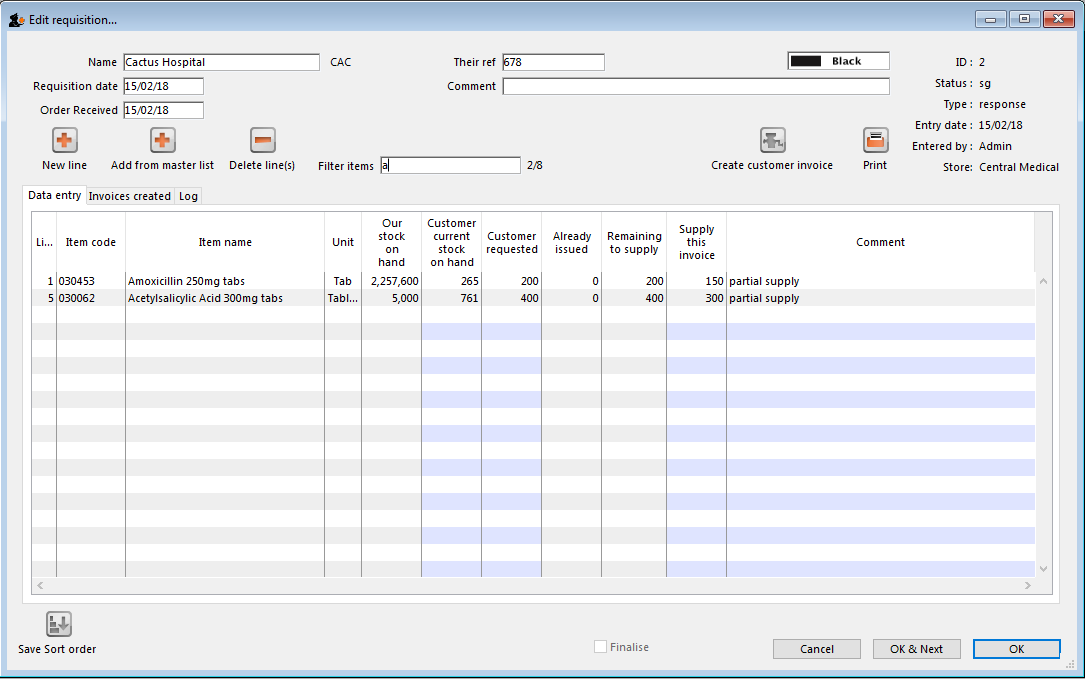The width and height of the screenshot is (1085, 679).
Task: Click Add from master list icon
Action: (x=163, y=141)
